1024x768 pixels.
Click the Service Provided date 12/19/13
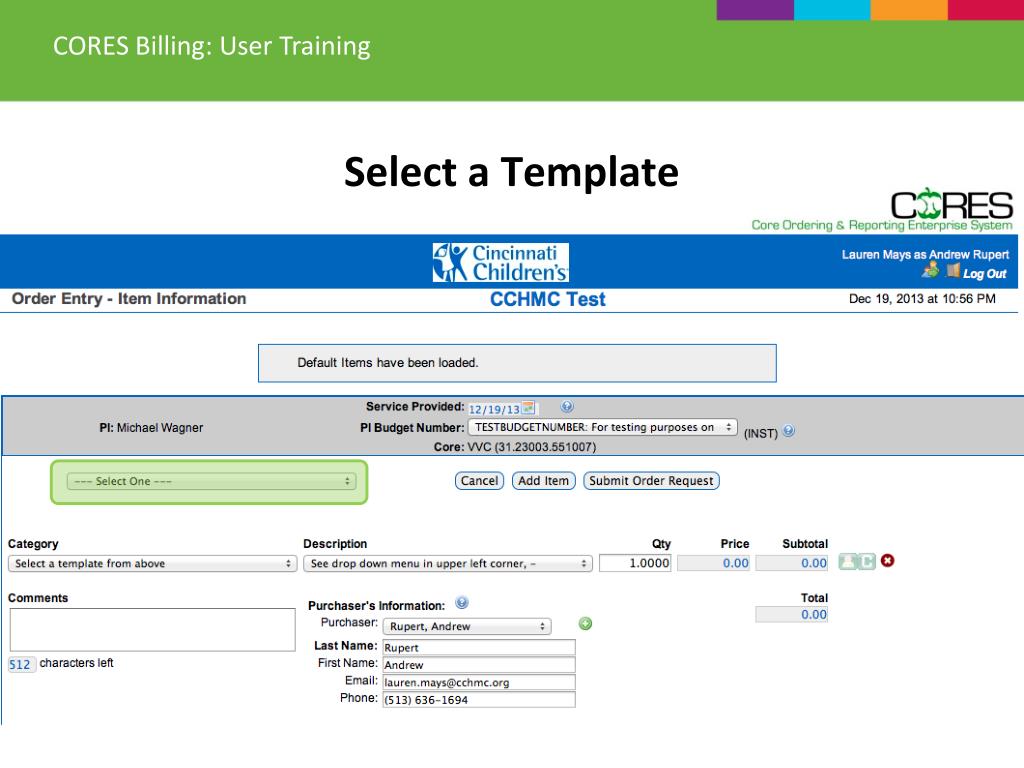tap(494, 409)
